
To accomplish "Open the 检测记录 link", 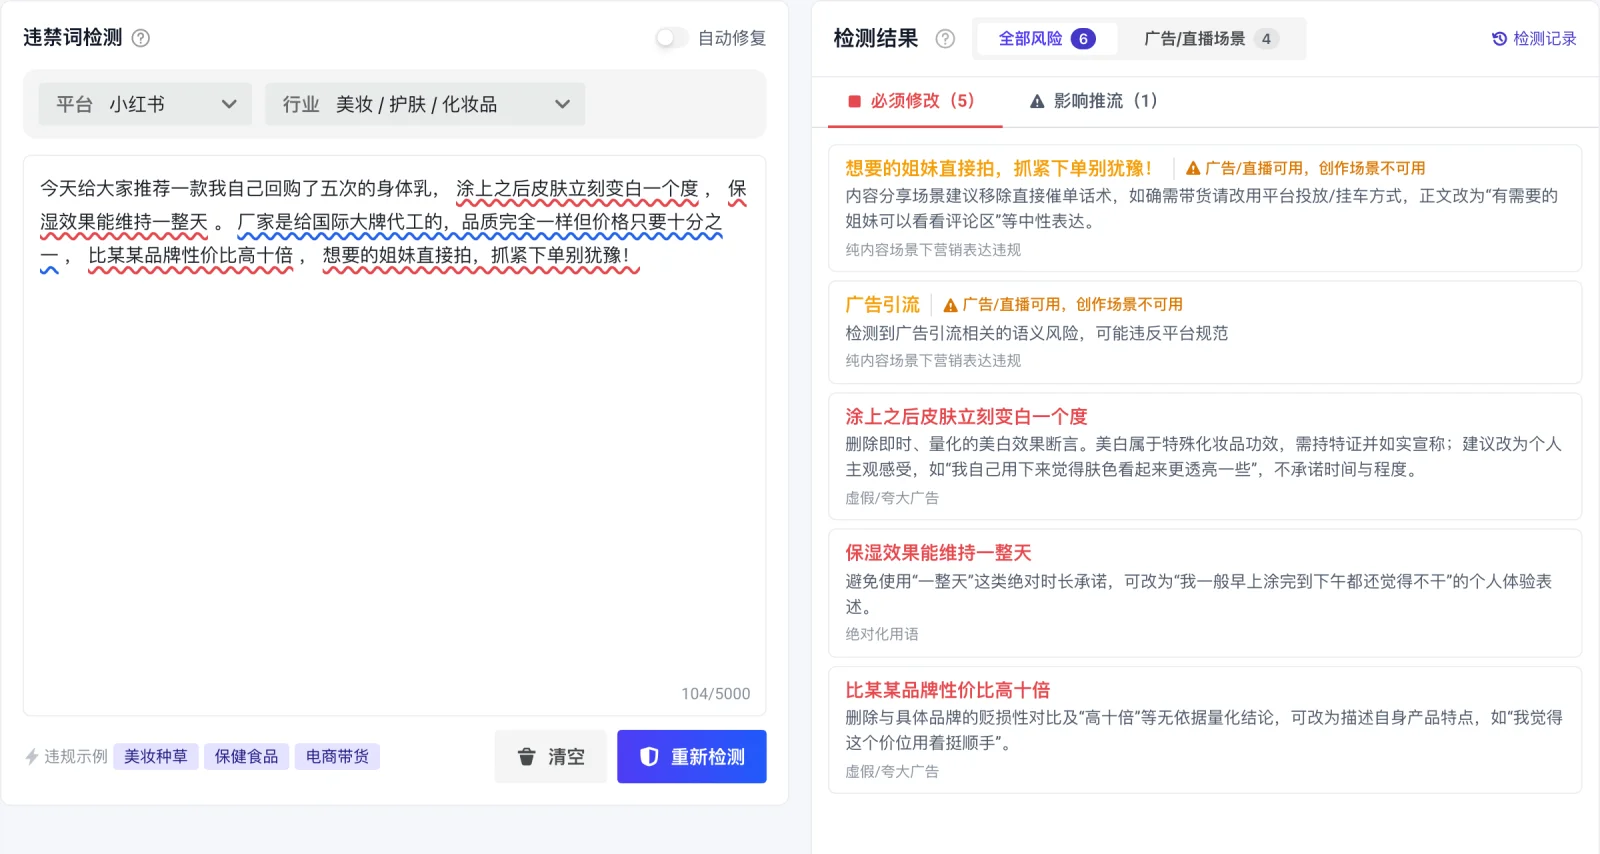I will 1534,39.
